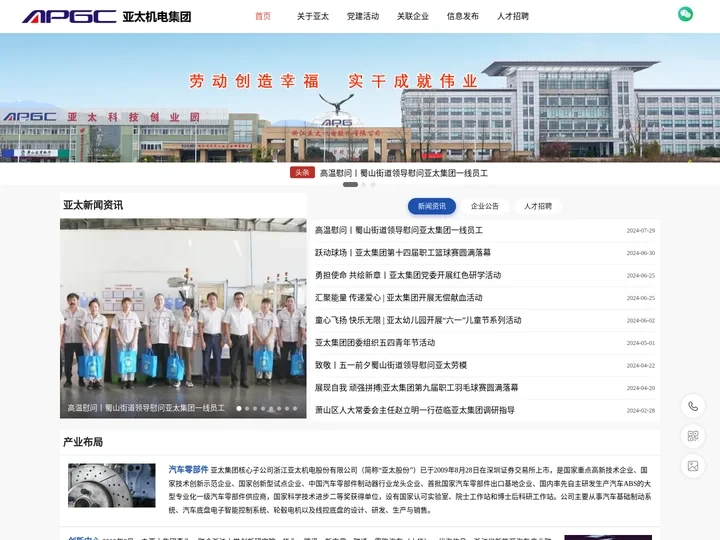Select first banner carousel indicator

point(350,185)
